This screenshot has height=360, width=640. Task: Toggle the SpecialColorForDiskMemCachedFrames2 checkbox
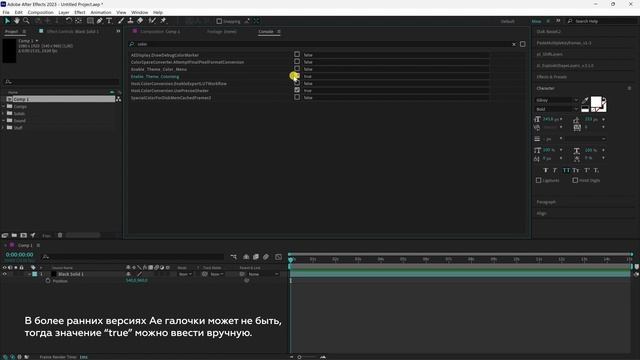pos(297,97)
